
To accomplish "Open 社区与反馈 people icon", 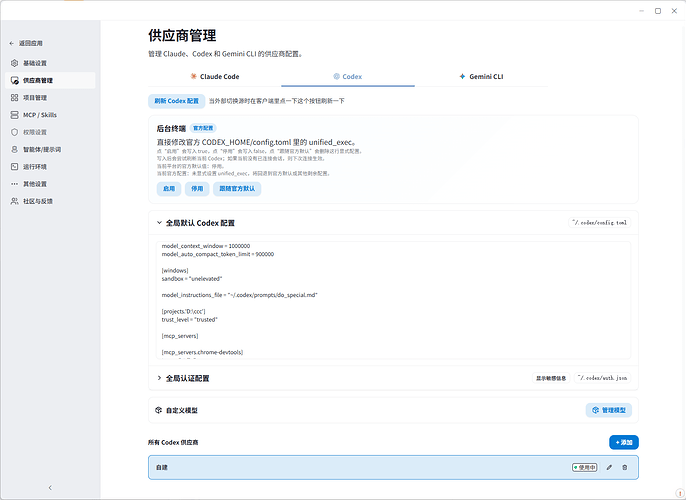I will pos(14,201).
